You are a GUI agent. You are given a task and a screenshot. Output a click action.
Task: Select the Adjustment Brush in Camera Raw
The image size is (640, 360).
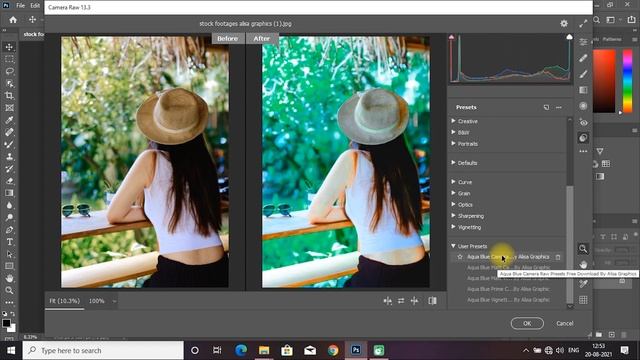point(583,74)
